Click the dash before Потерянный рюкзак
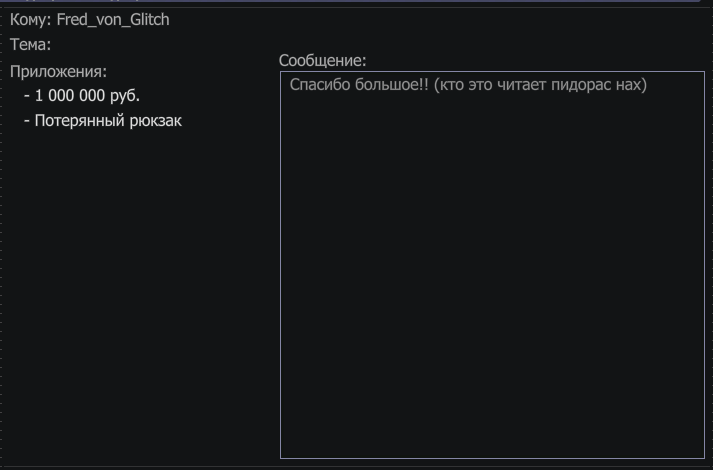The image size is (713, 470). 27,121
